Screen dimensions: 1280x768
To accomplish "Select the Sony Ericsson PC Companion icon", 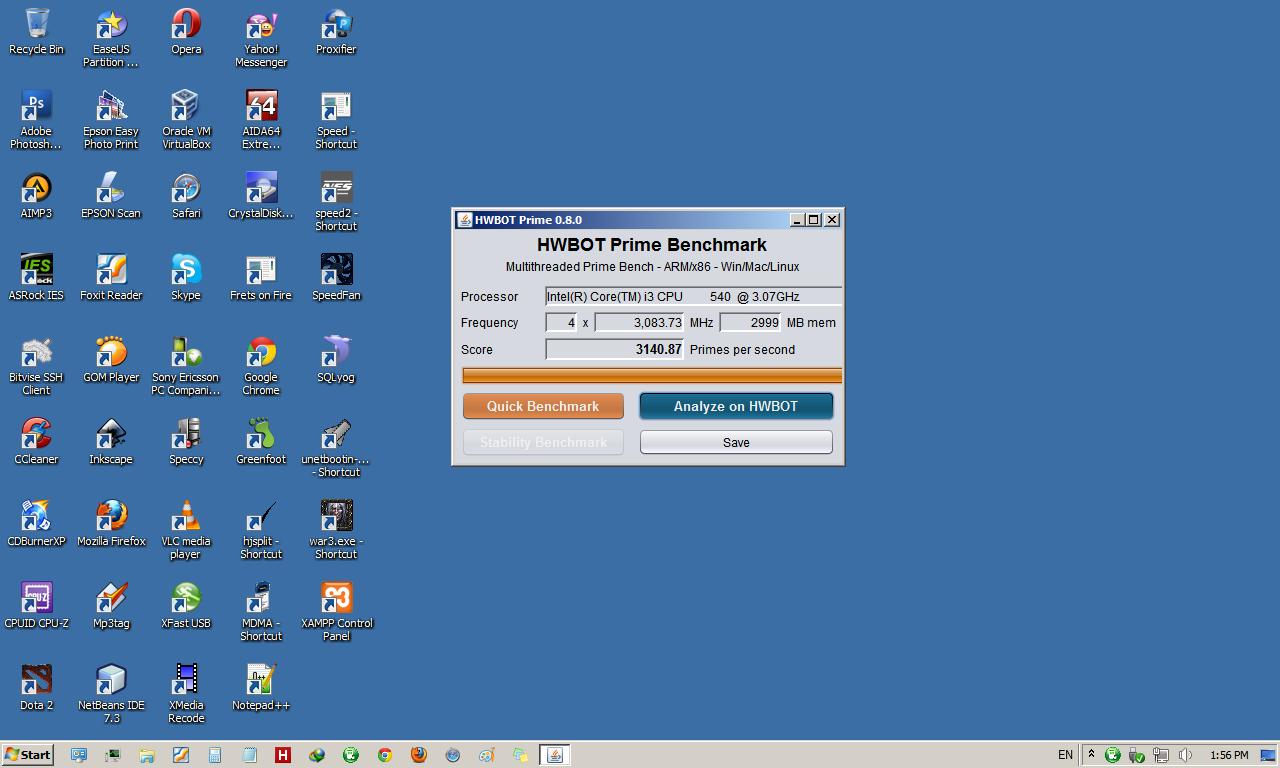I will [x=186, y=366].
